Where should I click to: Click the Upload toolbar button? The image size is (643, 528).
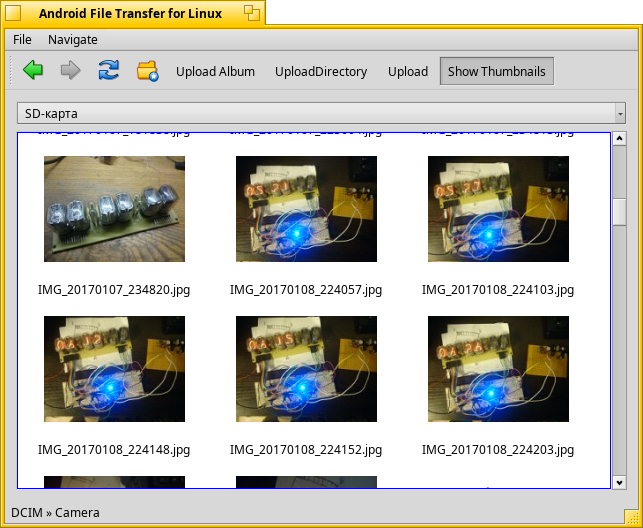coord(408,71)
